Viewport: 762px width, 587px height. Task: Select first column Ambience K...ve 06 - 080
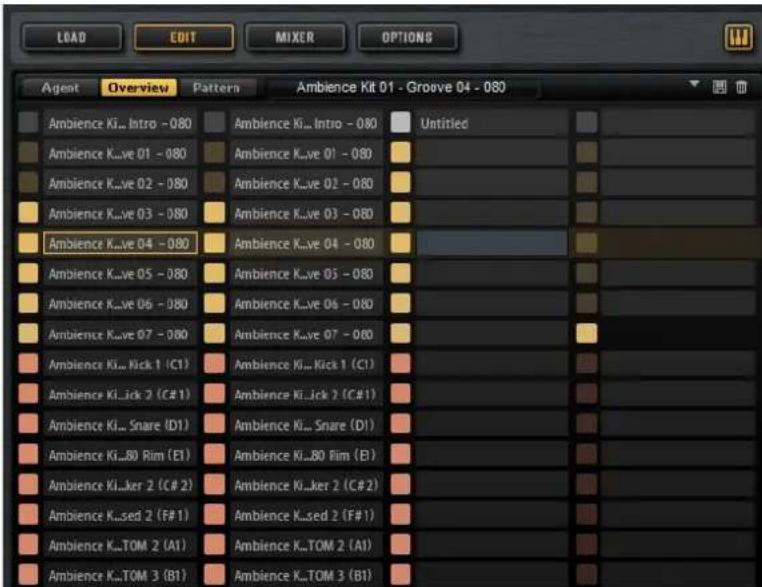coord(120,304)
